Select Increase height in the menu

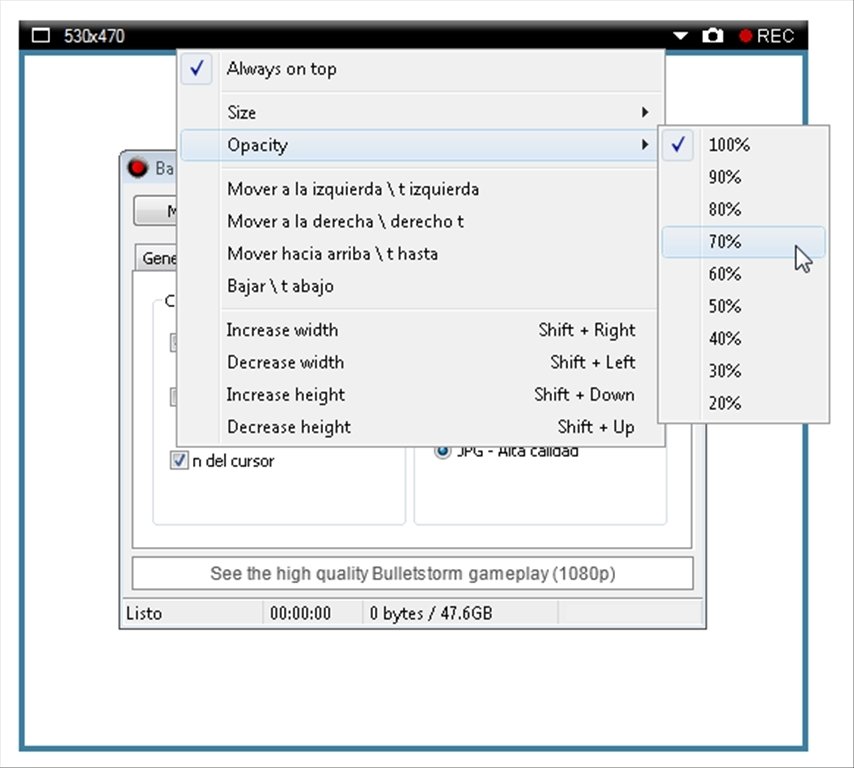(420, 394)
